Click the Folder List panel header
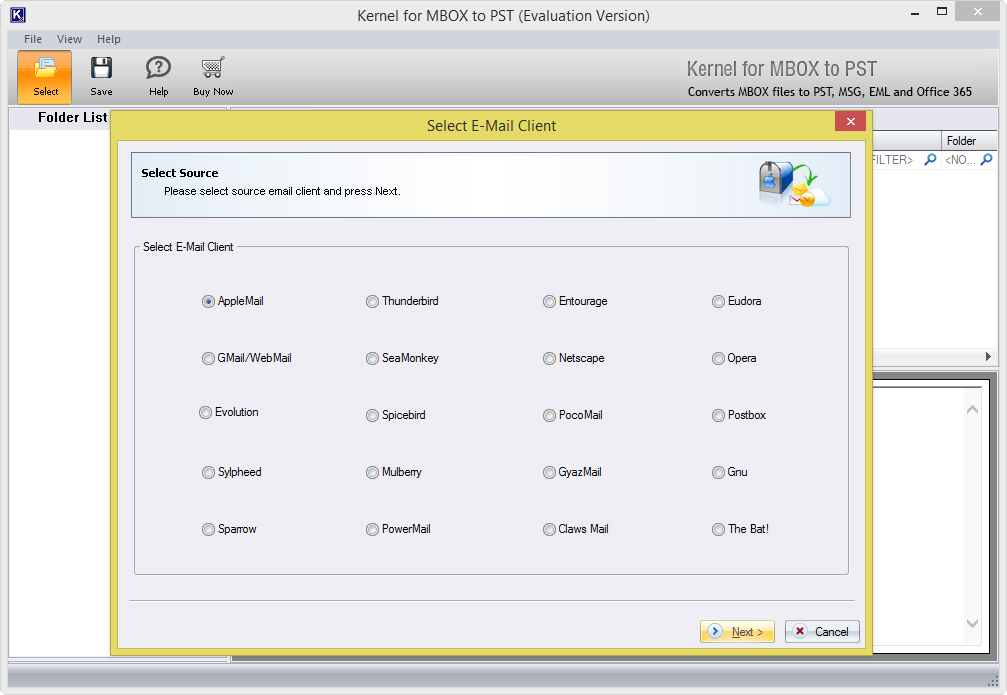Viewport: 1007px width, 695px height. (x=72, y=118)
